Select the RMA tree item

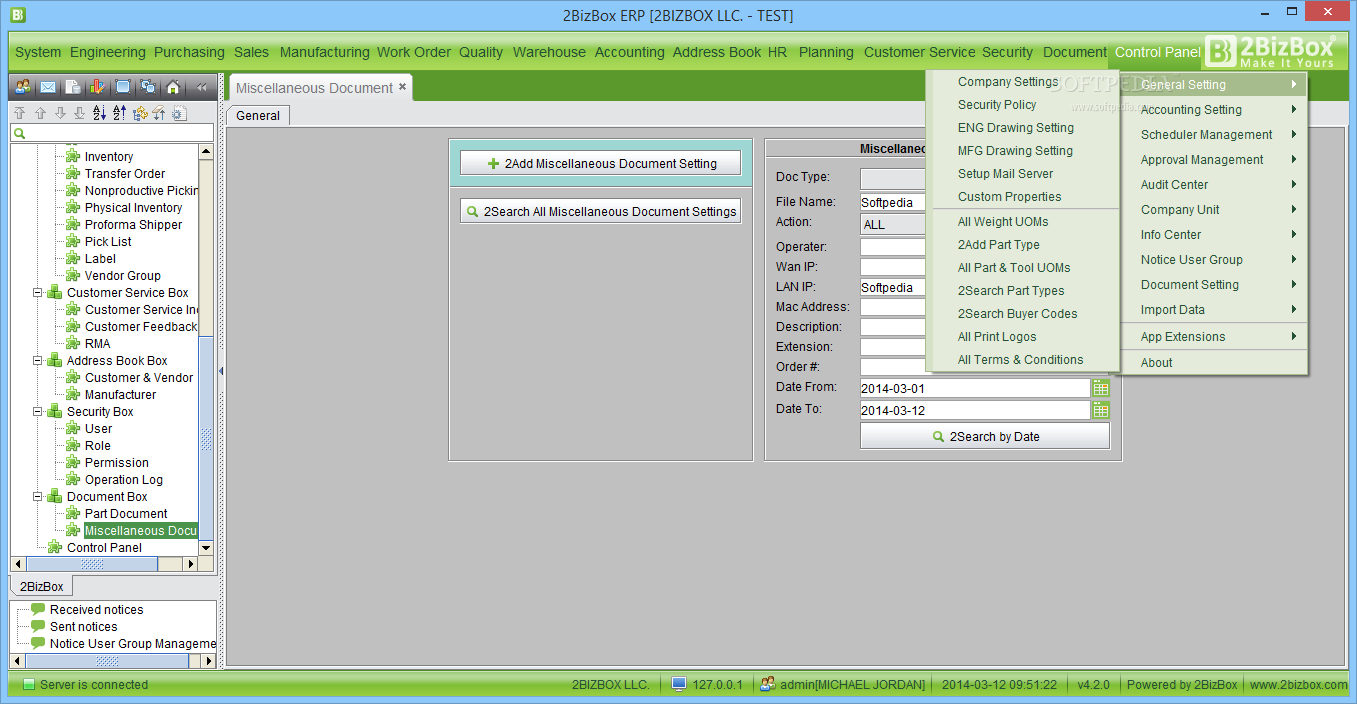[98, 344]
